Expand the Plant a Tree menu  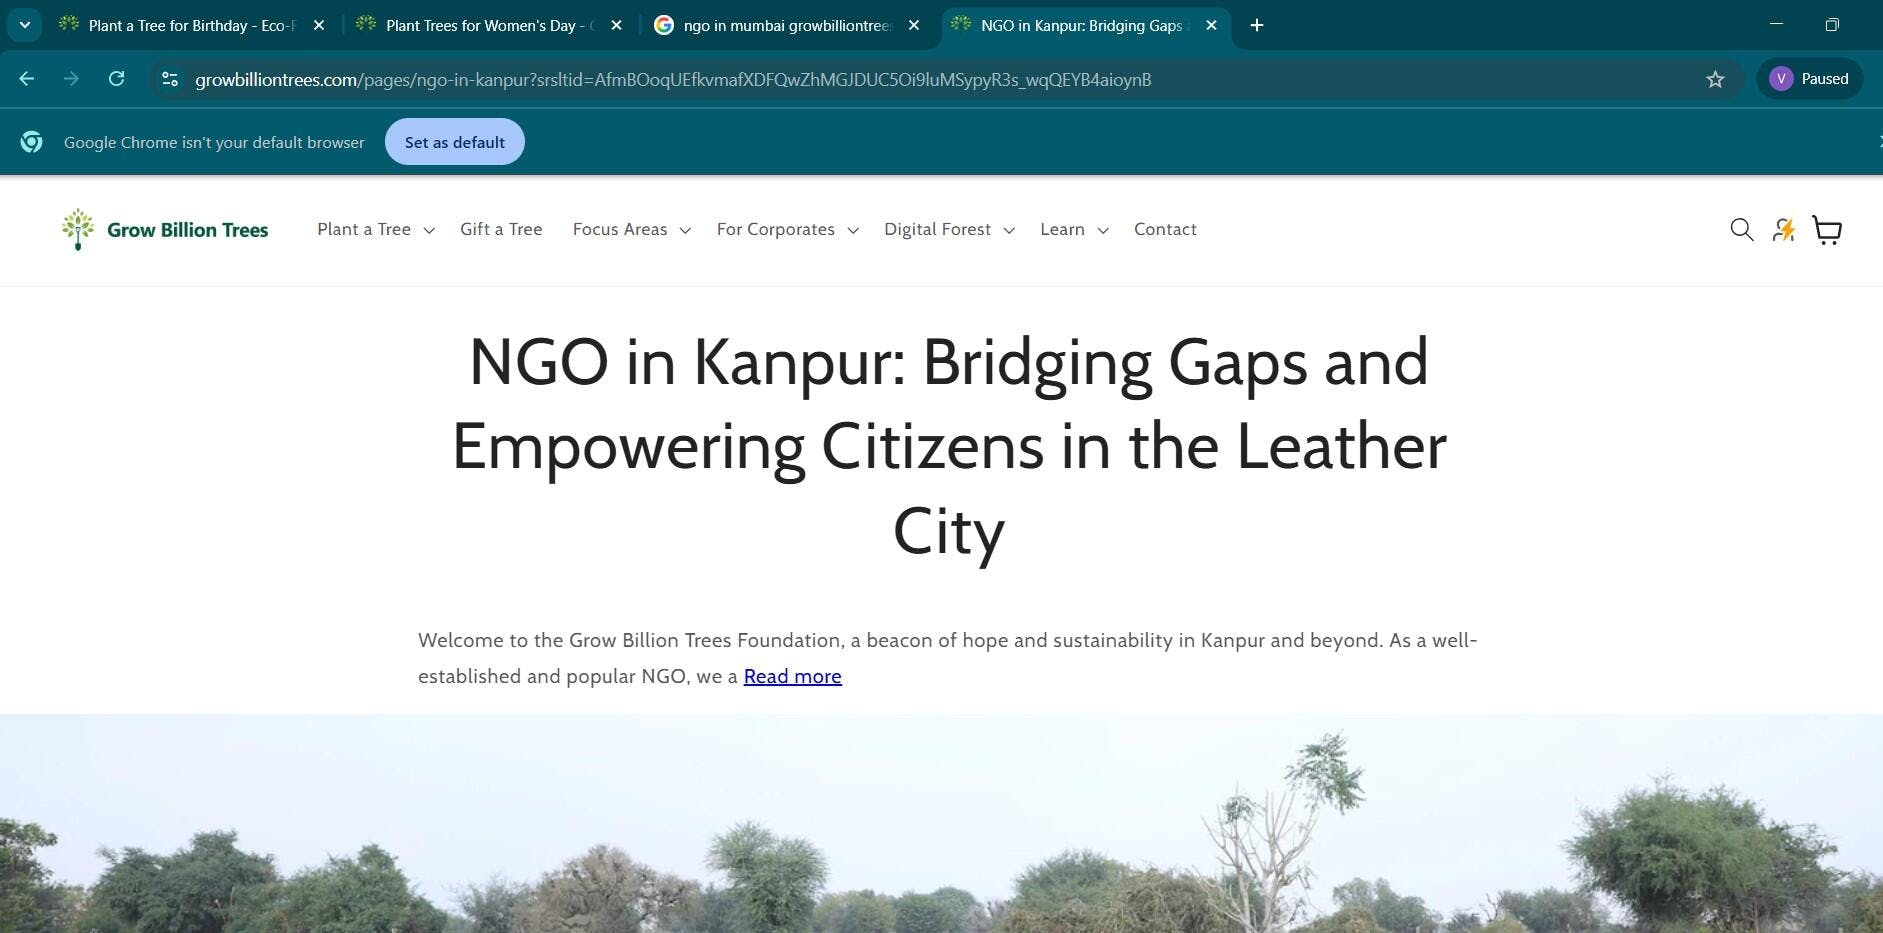(x=375, y=230)
